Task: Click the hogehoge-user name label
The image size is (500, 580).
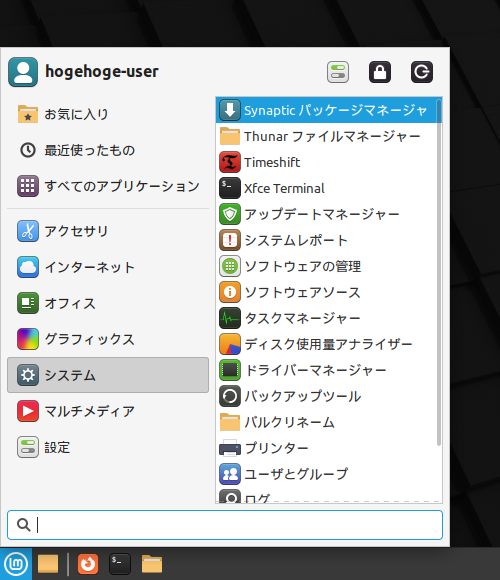Action: (x=102, y=71)
